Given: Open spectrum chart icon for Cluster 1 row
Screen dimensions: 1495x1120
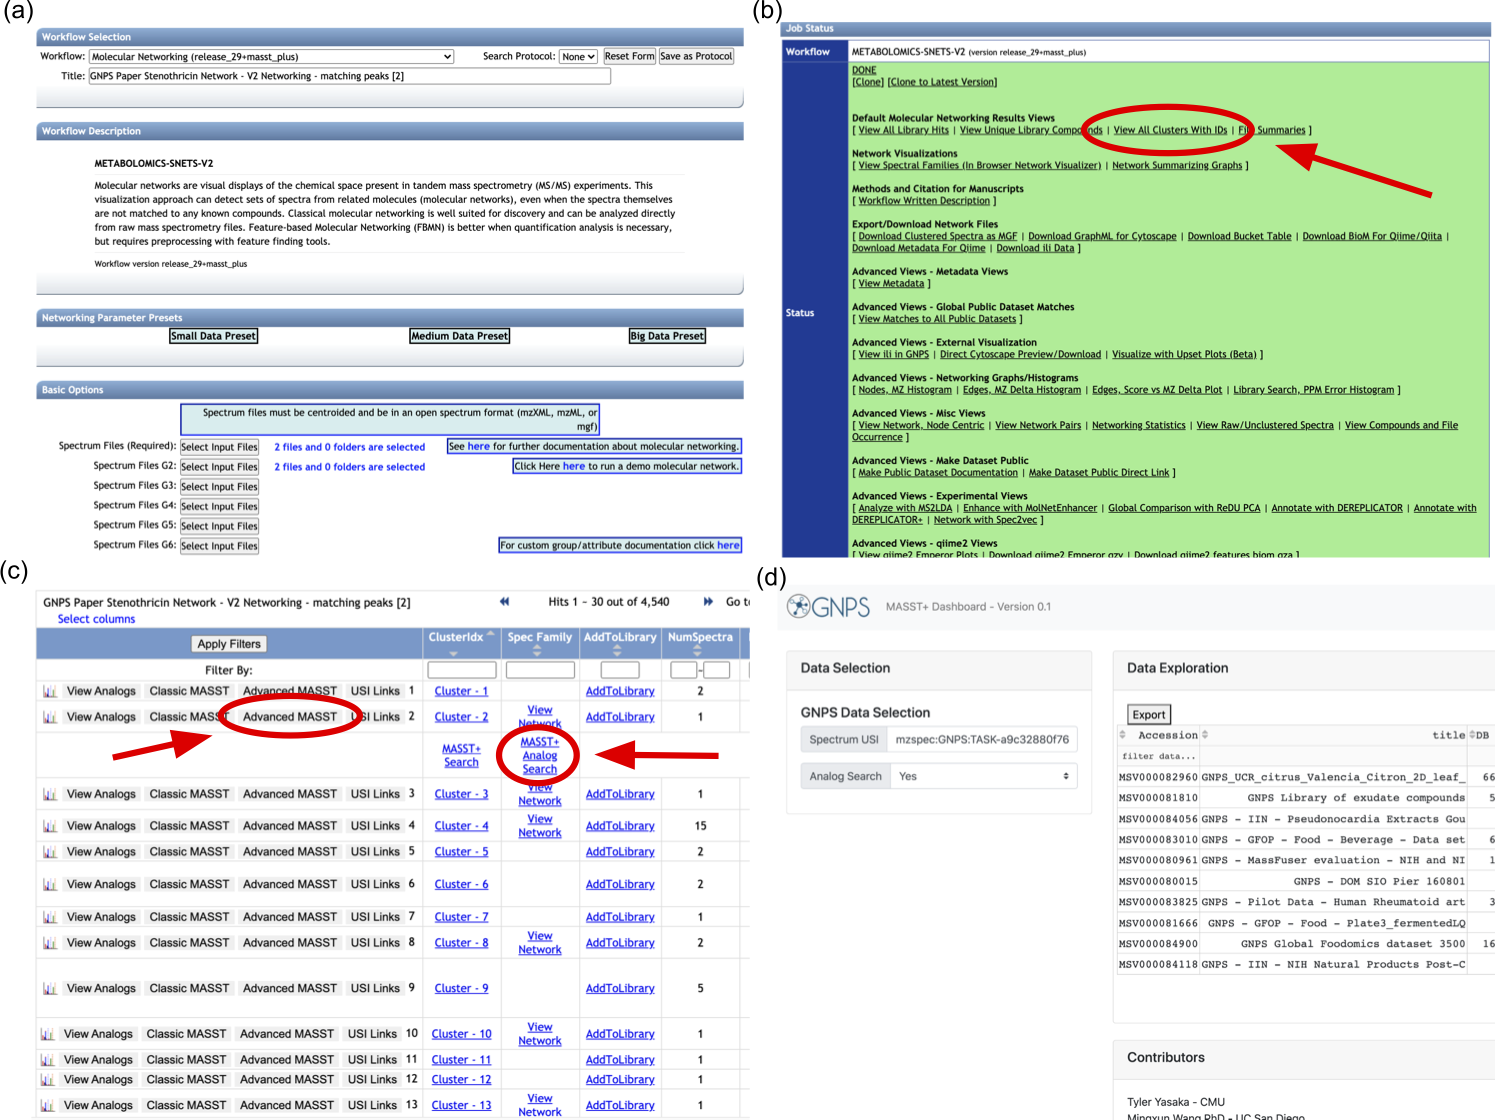Looking at the screenshot, I should (49, 691).
